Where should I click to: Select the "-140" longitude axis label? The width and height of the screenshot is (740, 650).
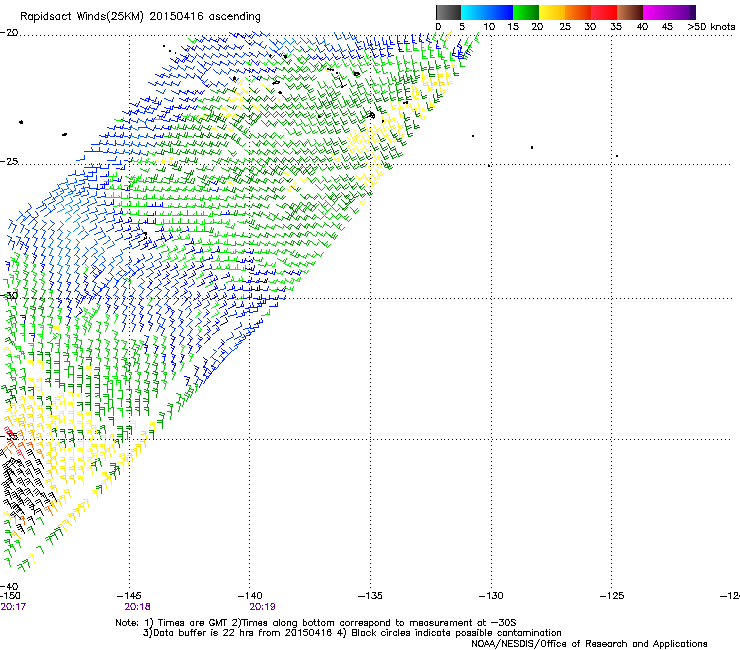[x=250, y=596]
